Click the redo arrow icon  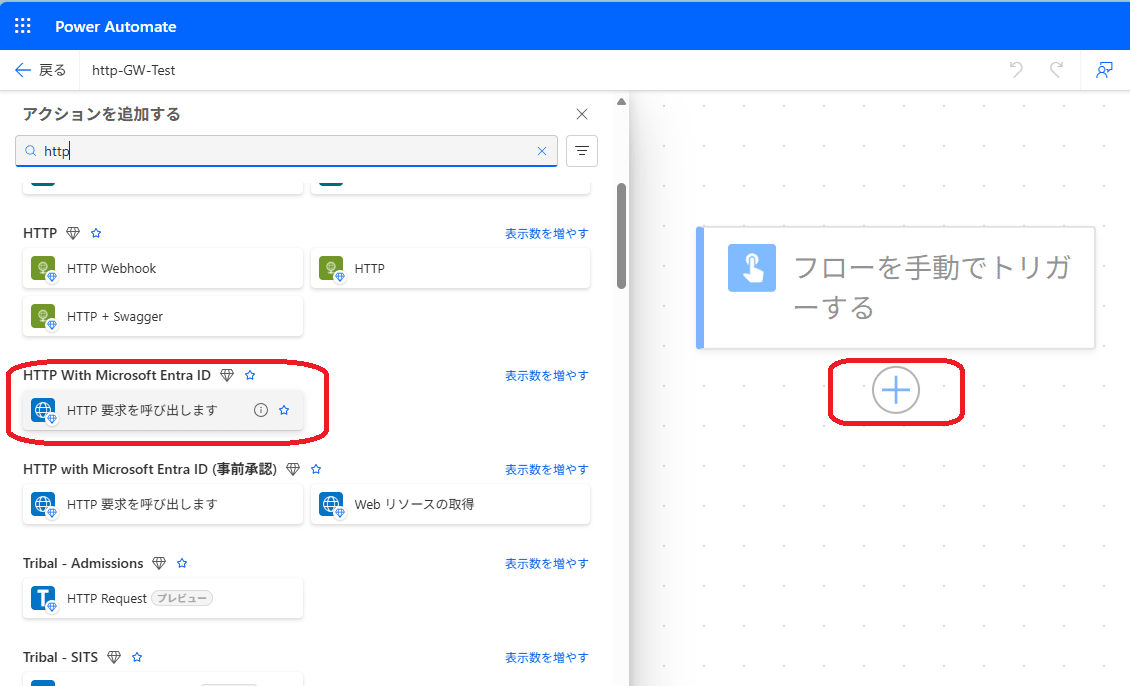click(x=1056, y=70)
